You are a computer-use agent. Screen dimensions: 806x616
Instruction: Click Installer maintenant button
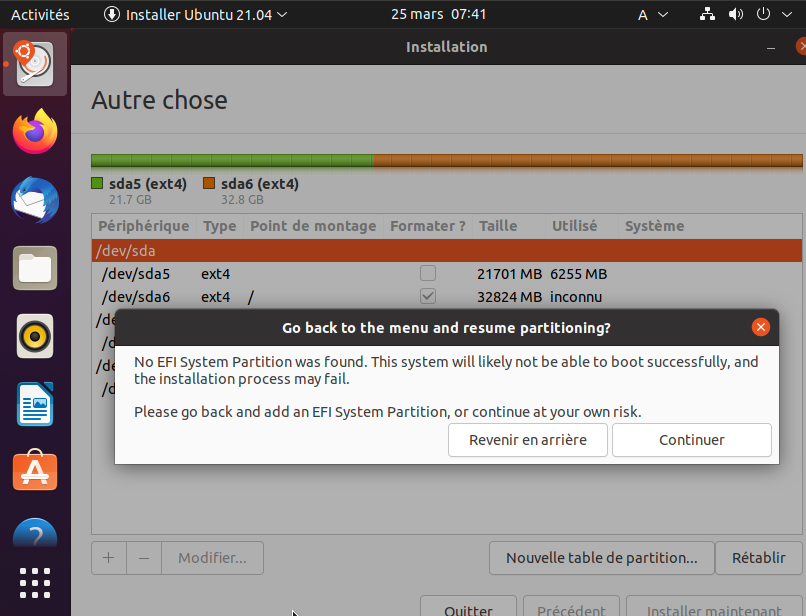click(714, 607)
